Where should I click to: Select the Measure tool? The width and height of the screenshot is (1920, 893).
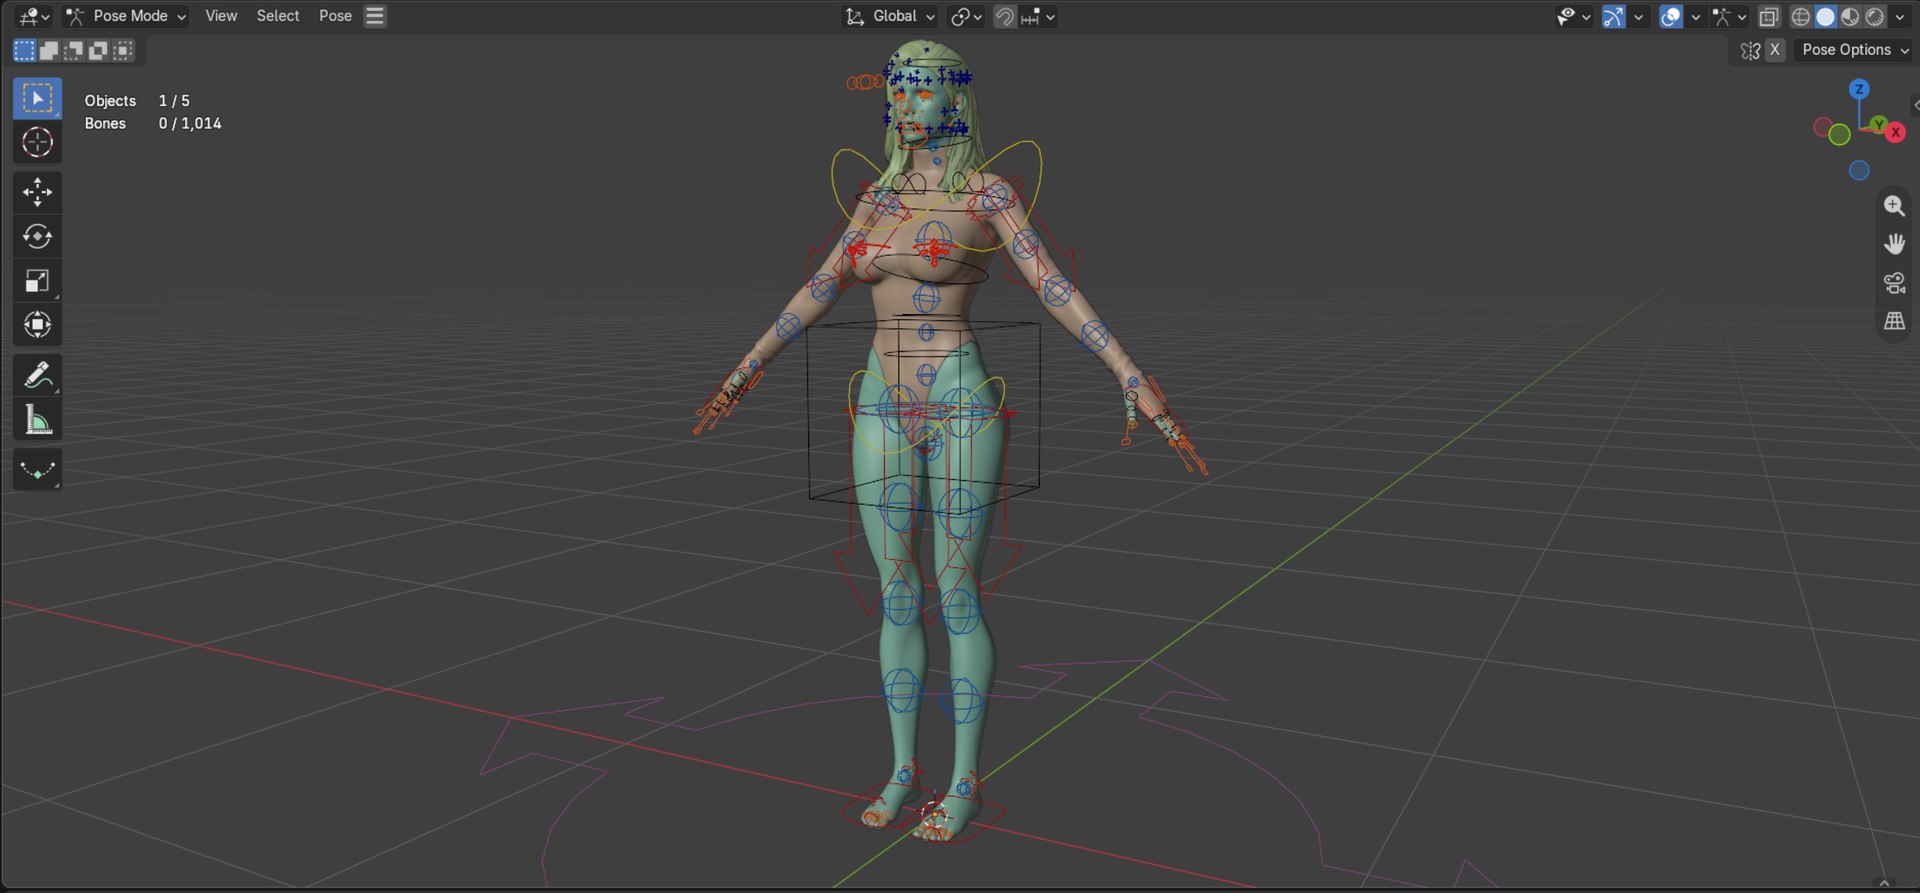37,420
